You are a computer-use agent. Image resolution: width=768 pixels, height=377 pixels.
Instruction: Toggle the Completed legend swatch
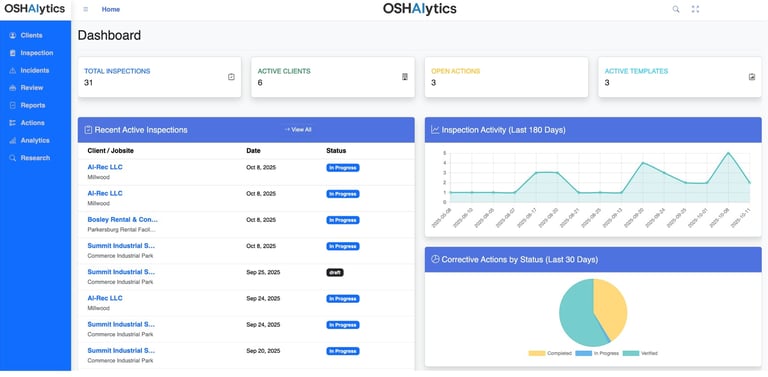point(537,353)
